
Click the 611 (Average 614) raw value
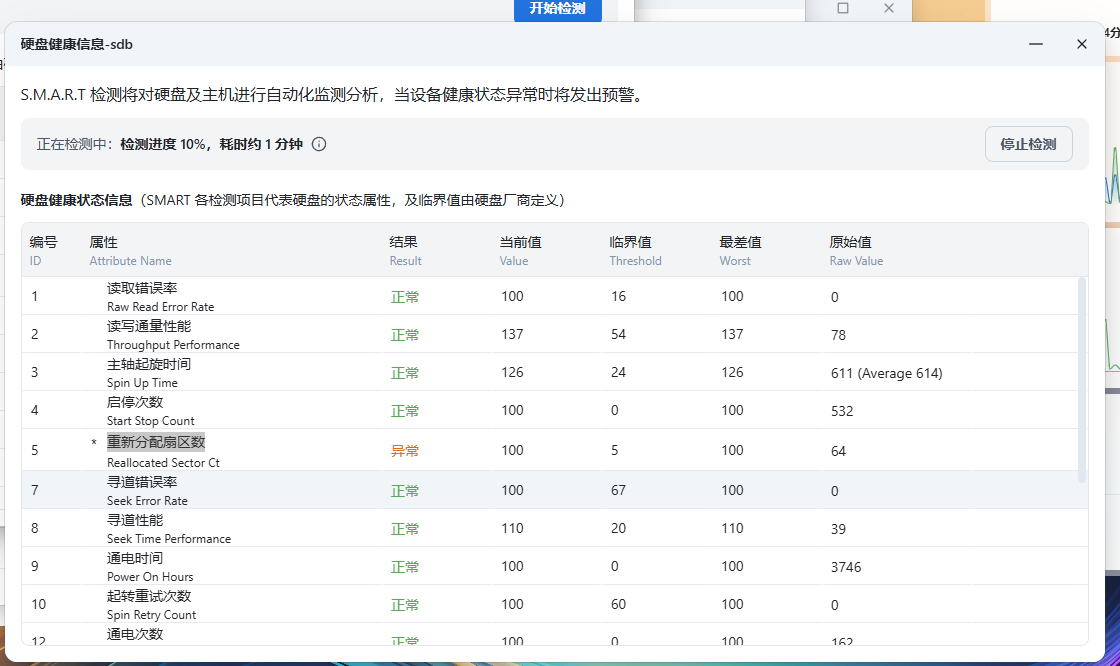click(x=886, y=373)
